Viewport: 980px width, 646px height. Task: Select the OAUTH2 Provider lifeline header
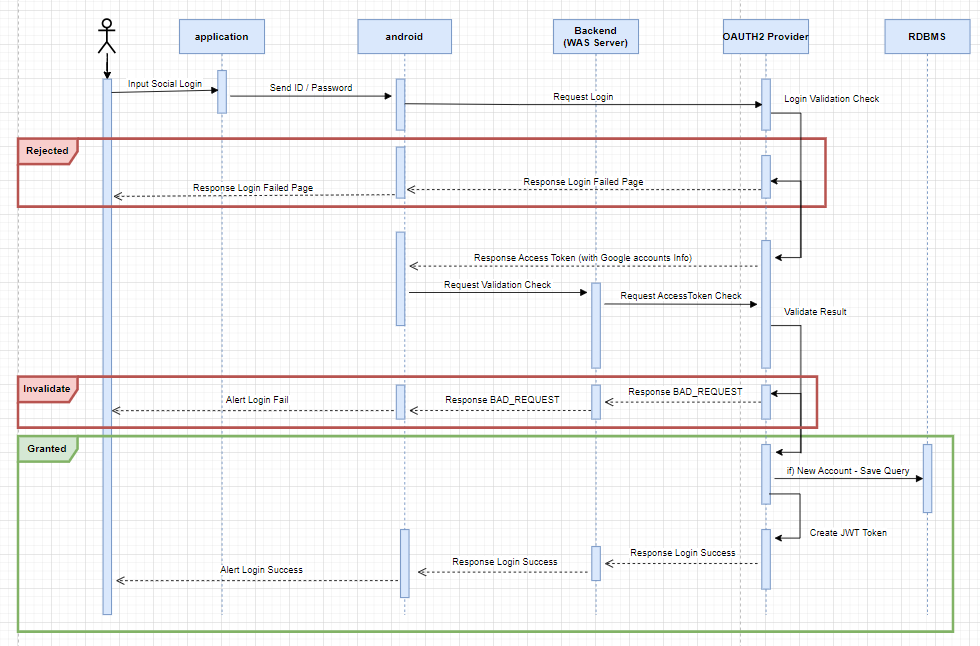pos(765,36)
